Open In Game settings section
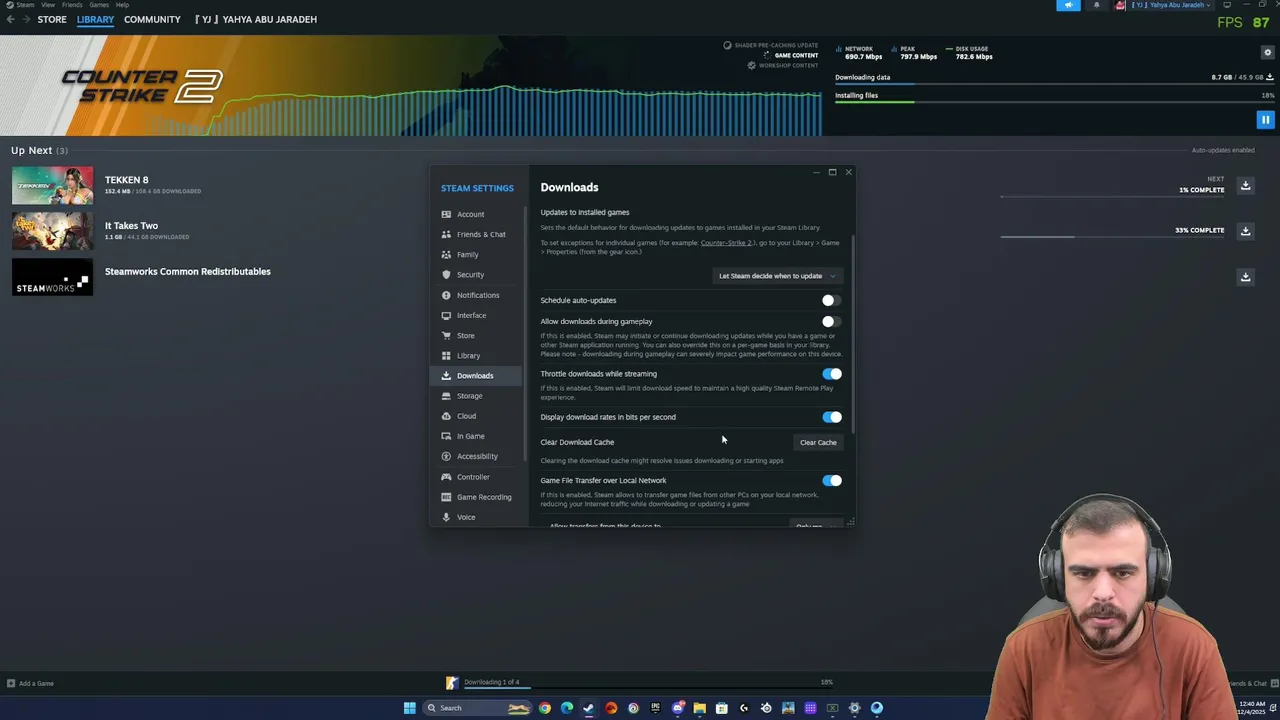This screenshot has height=720, width=1280. pos(475,436)
